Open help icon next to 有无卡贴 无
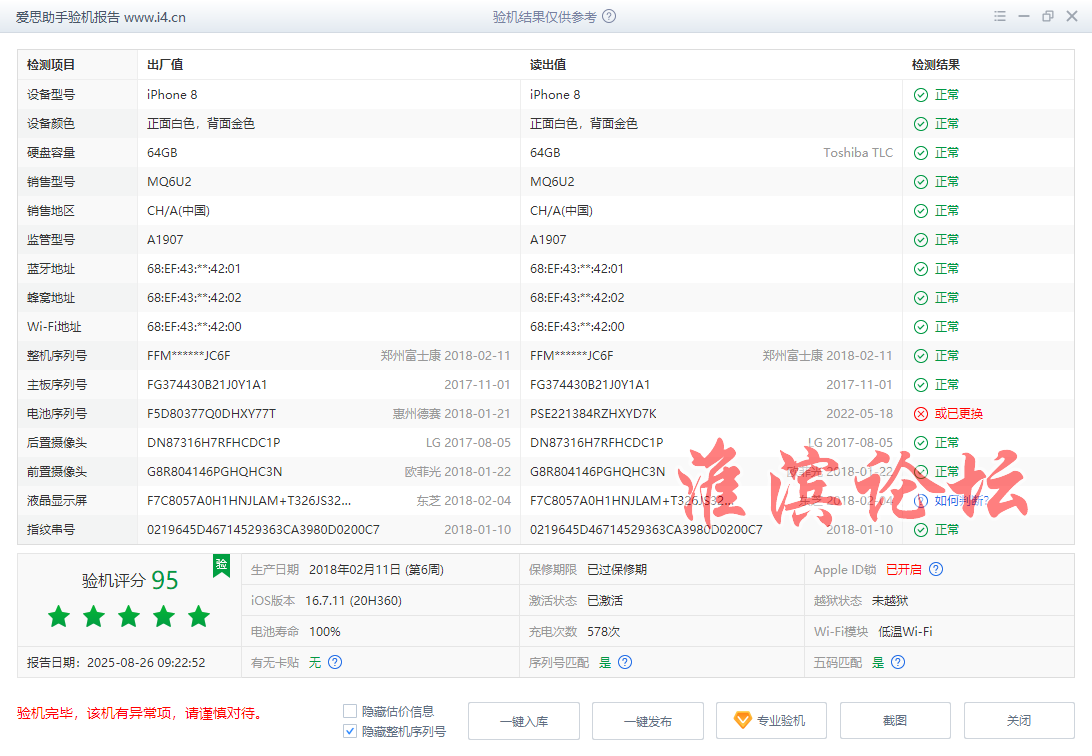1092x756 pixels. pyautogui.click(x=335, y=662)
